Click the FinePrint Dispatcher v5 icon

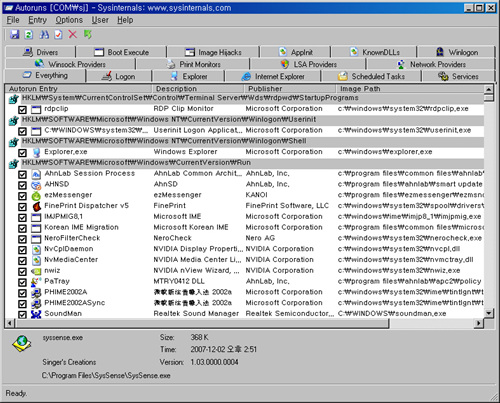[36, 206]
